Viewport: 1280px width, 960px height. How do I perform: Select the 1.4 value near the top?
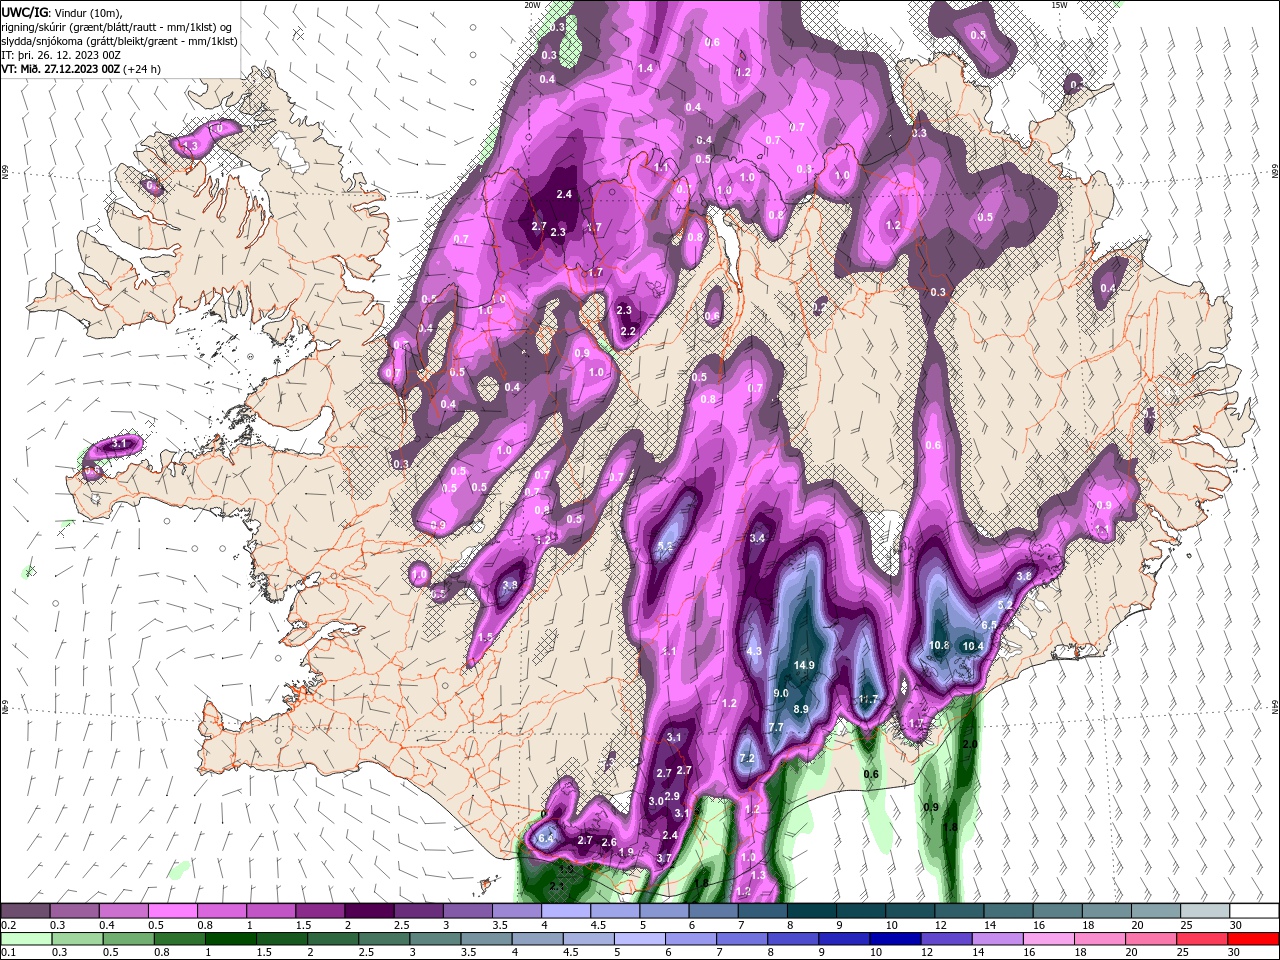[645, 68]
